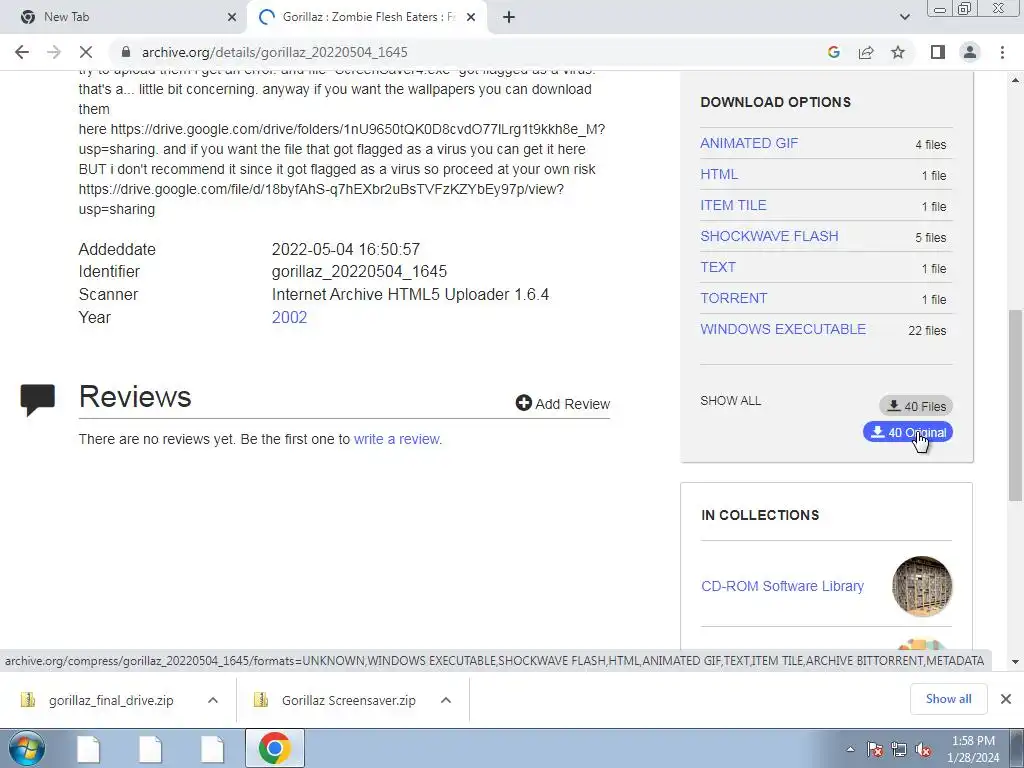Bookmark this page with the star
This screenshot has width=1024, height=768.
click(898, 52)
